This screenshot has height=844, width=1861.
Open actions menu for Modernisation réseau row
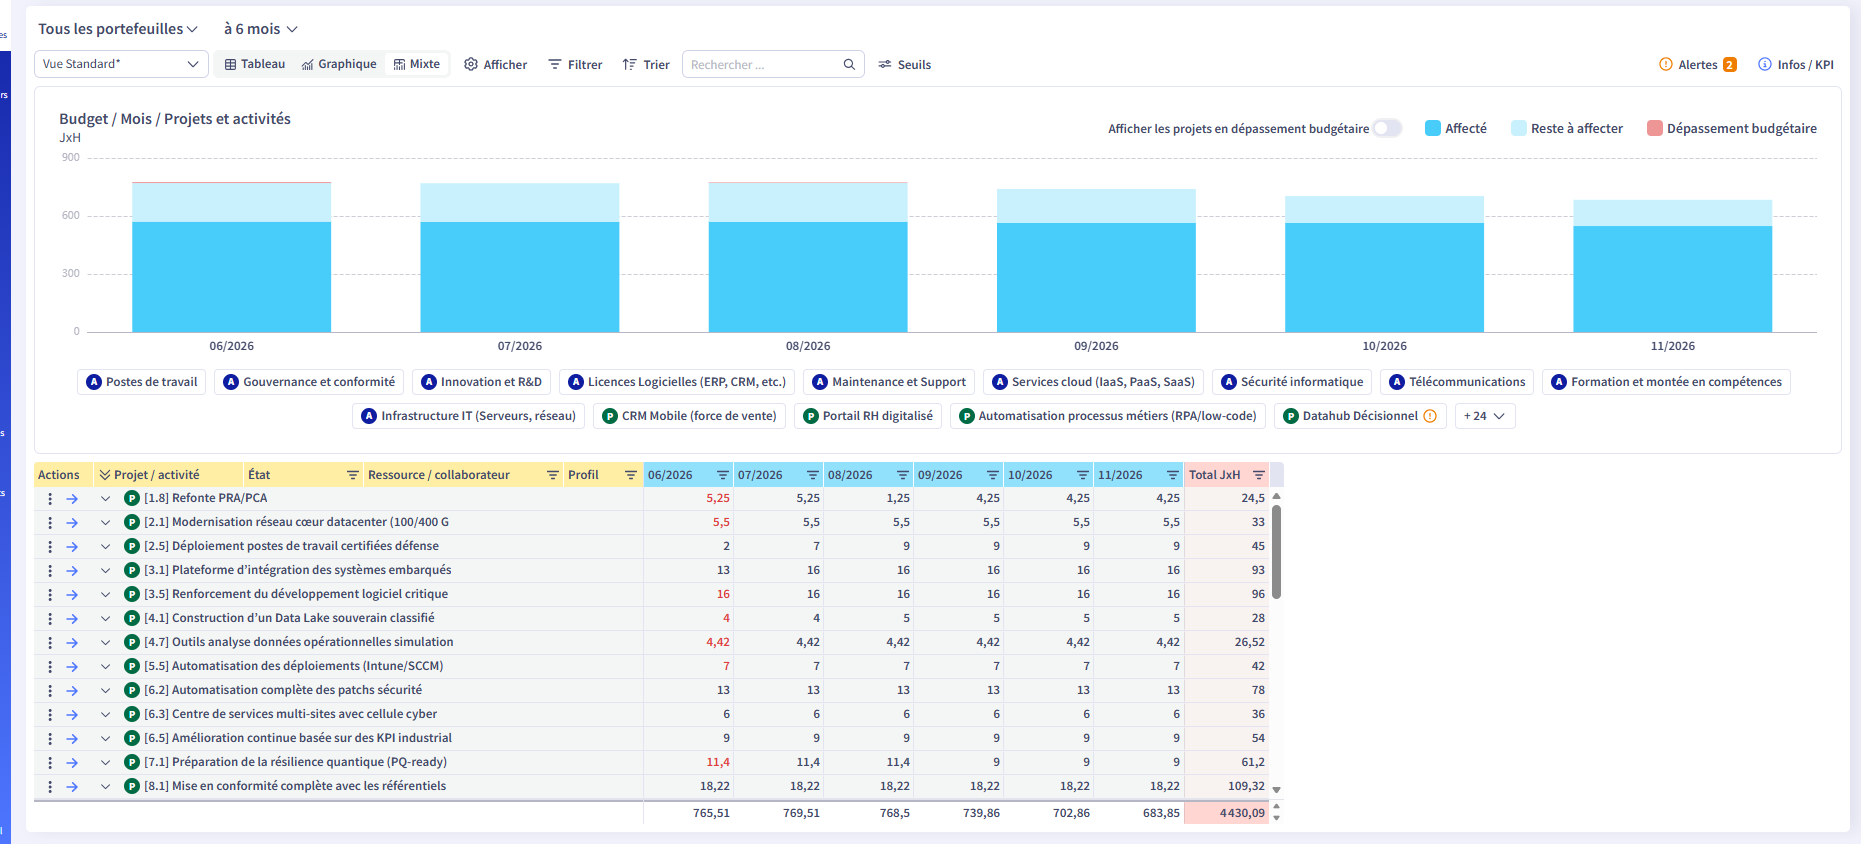point(50,522)
